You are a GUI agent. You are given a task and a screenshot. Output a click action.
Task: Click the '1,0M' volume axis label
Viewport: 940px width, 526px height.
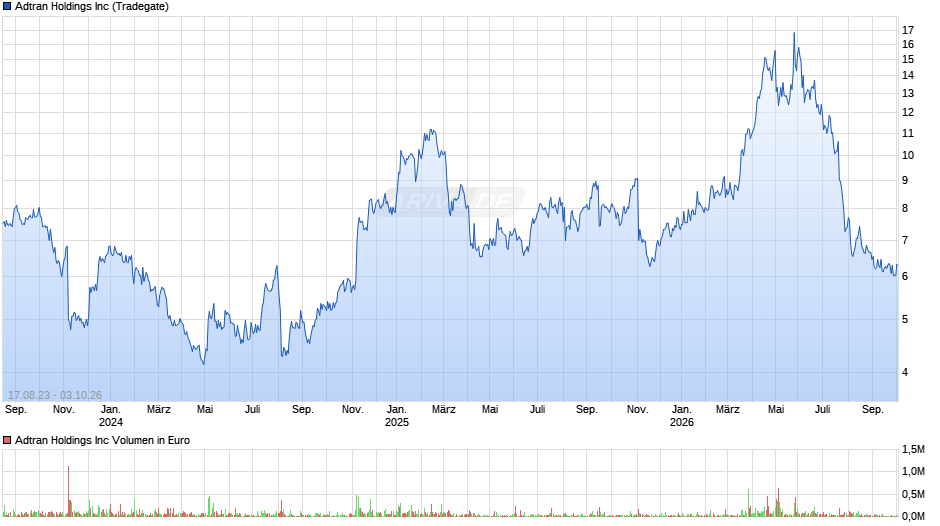[x=913, y=472]
